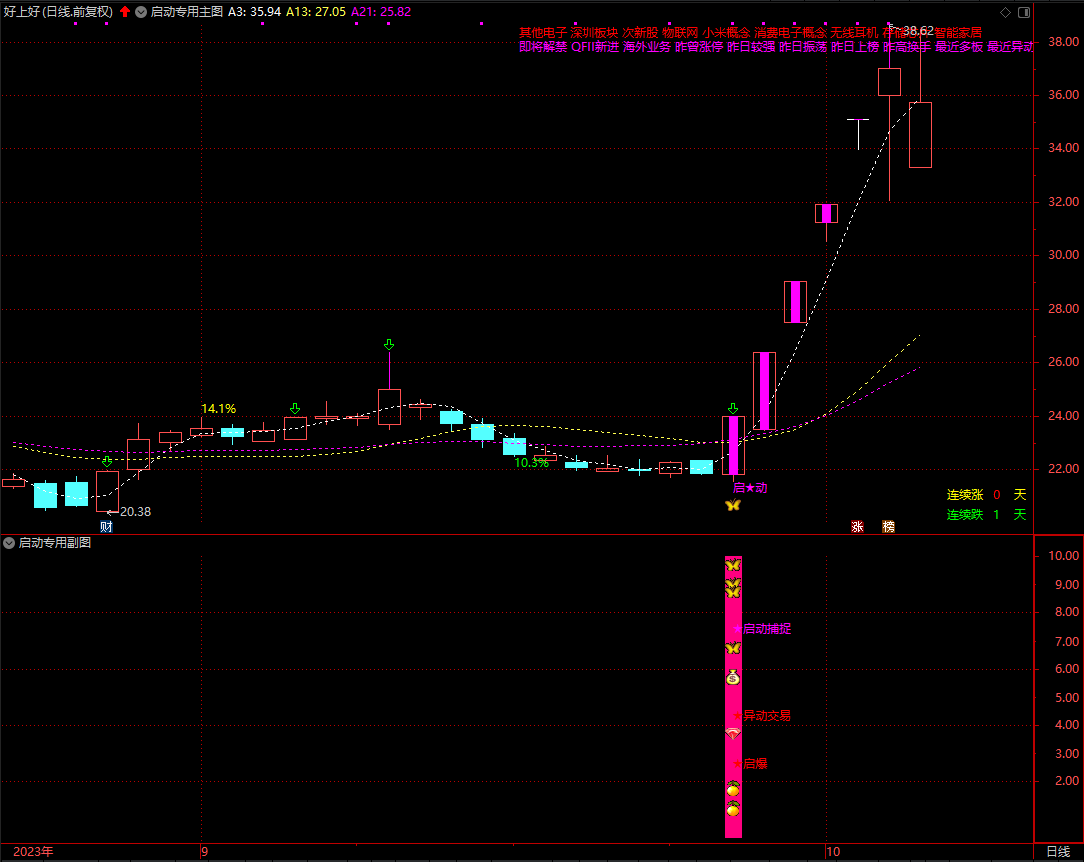Open the 小米概念 concept tag
Screen dimensions: 1084x862
726,32
